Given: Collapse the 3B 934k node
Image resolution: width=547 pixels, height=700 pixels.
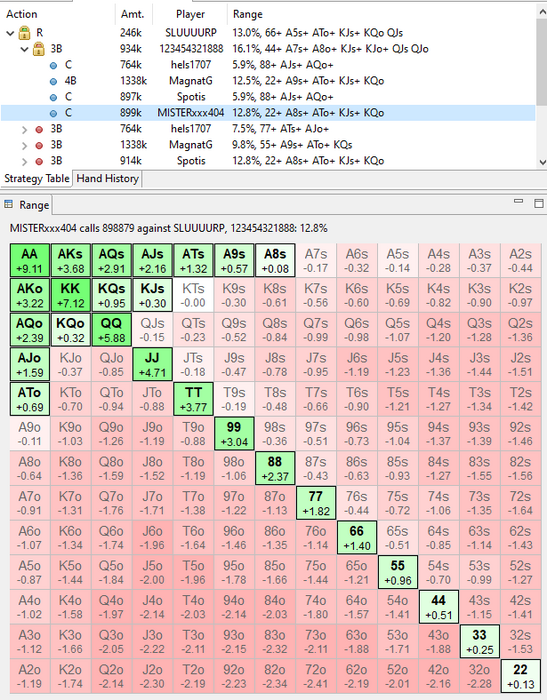Looking at the screenshot, I should [25, 49].
